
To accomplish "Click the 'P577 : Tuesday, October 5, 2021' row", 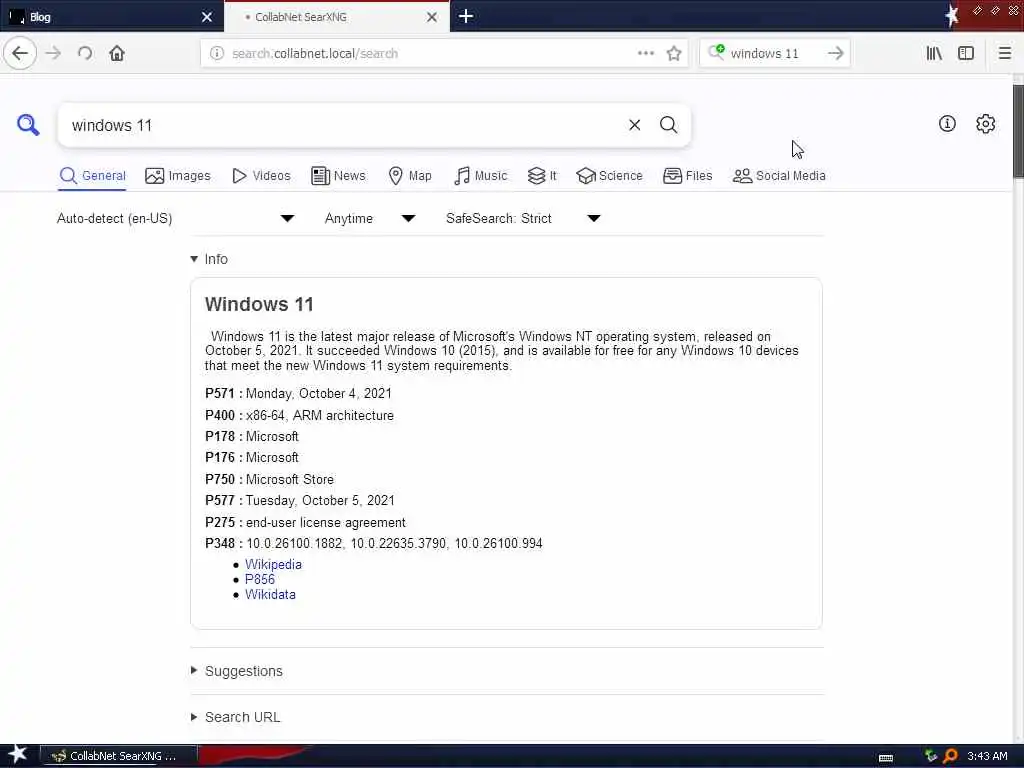I will (300, 500).
